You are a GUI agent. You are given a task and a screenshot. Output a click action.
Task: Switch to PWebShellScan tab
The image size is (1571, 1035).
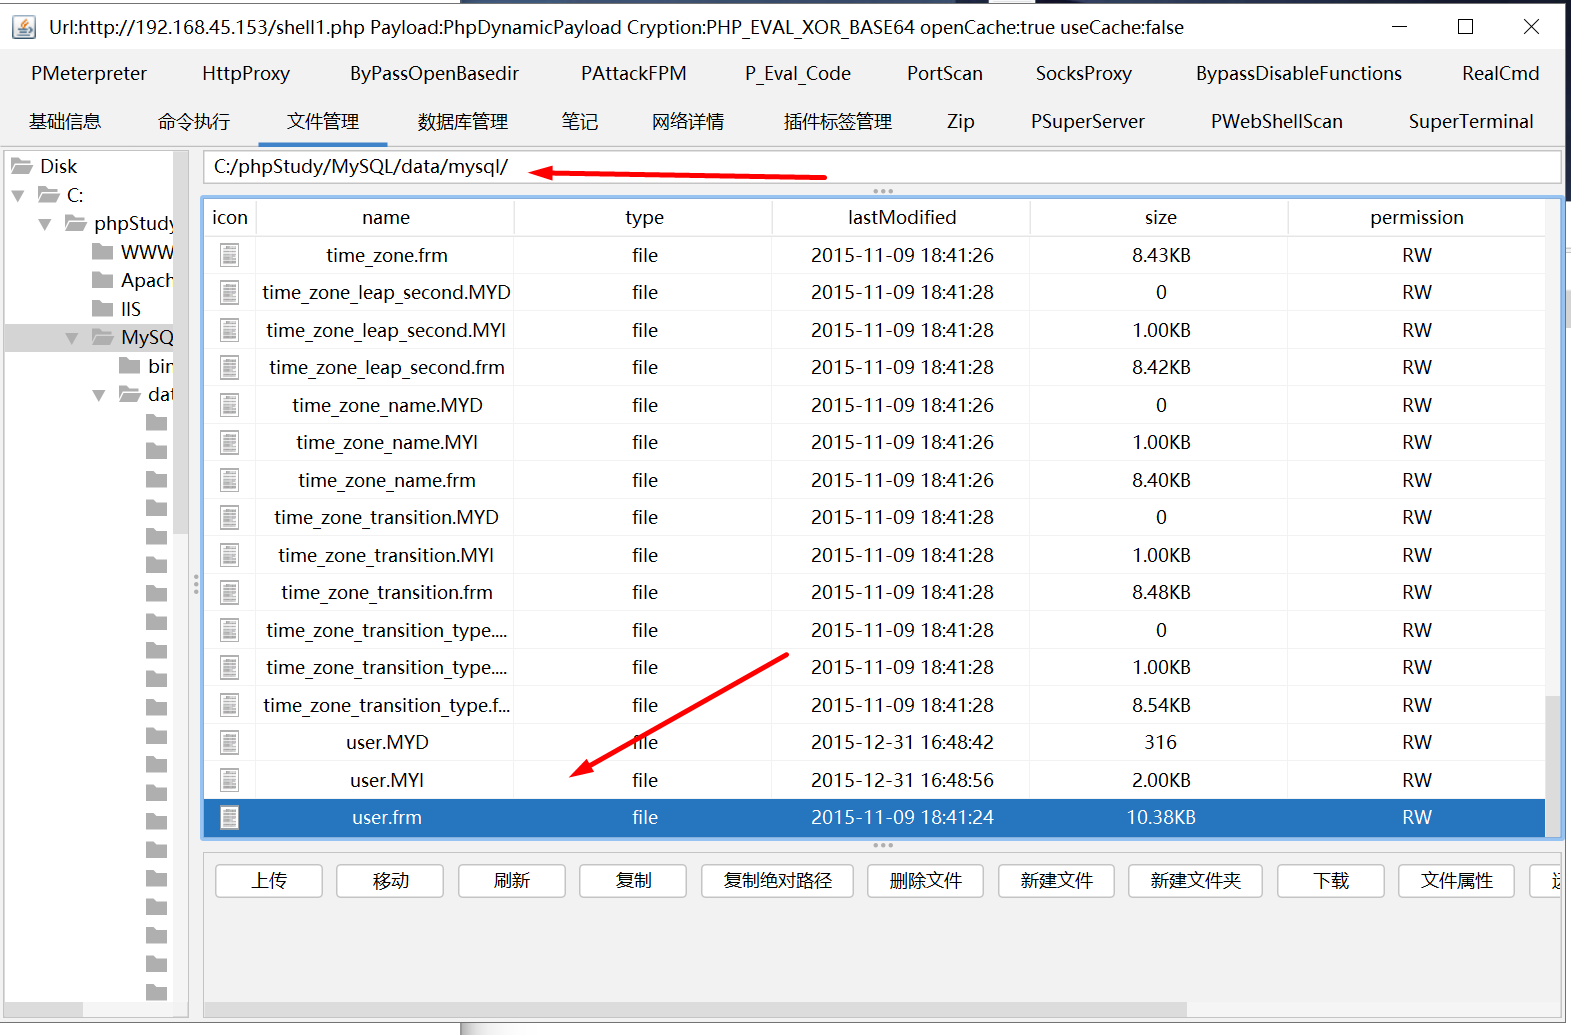[1277, 121]
